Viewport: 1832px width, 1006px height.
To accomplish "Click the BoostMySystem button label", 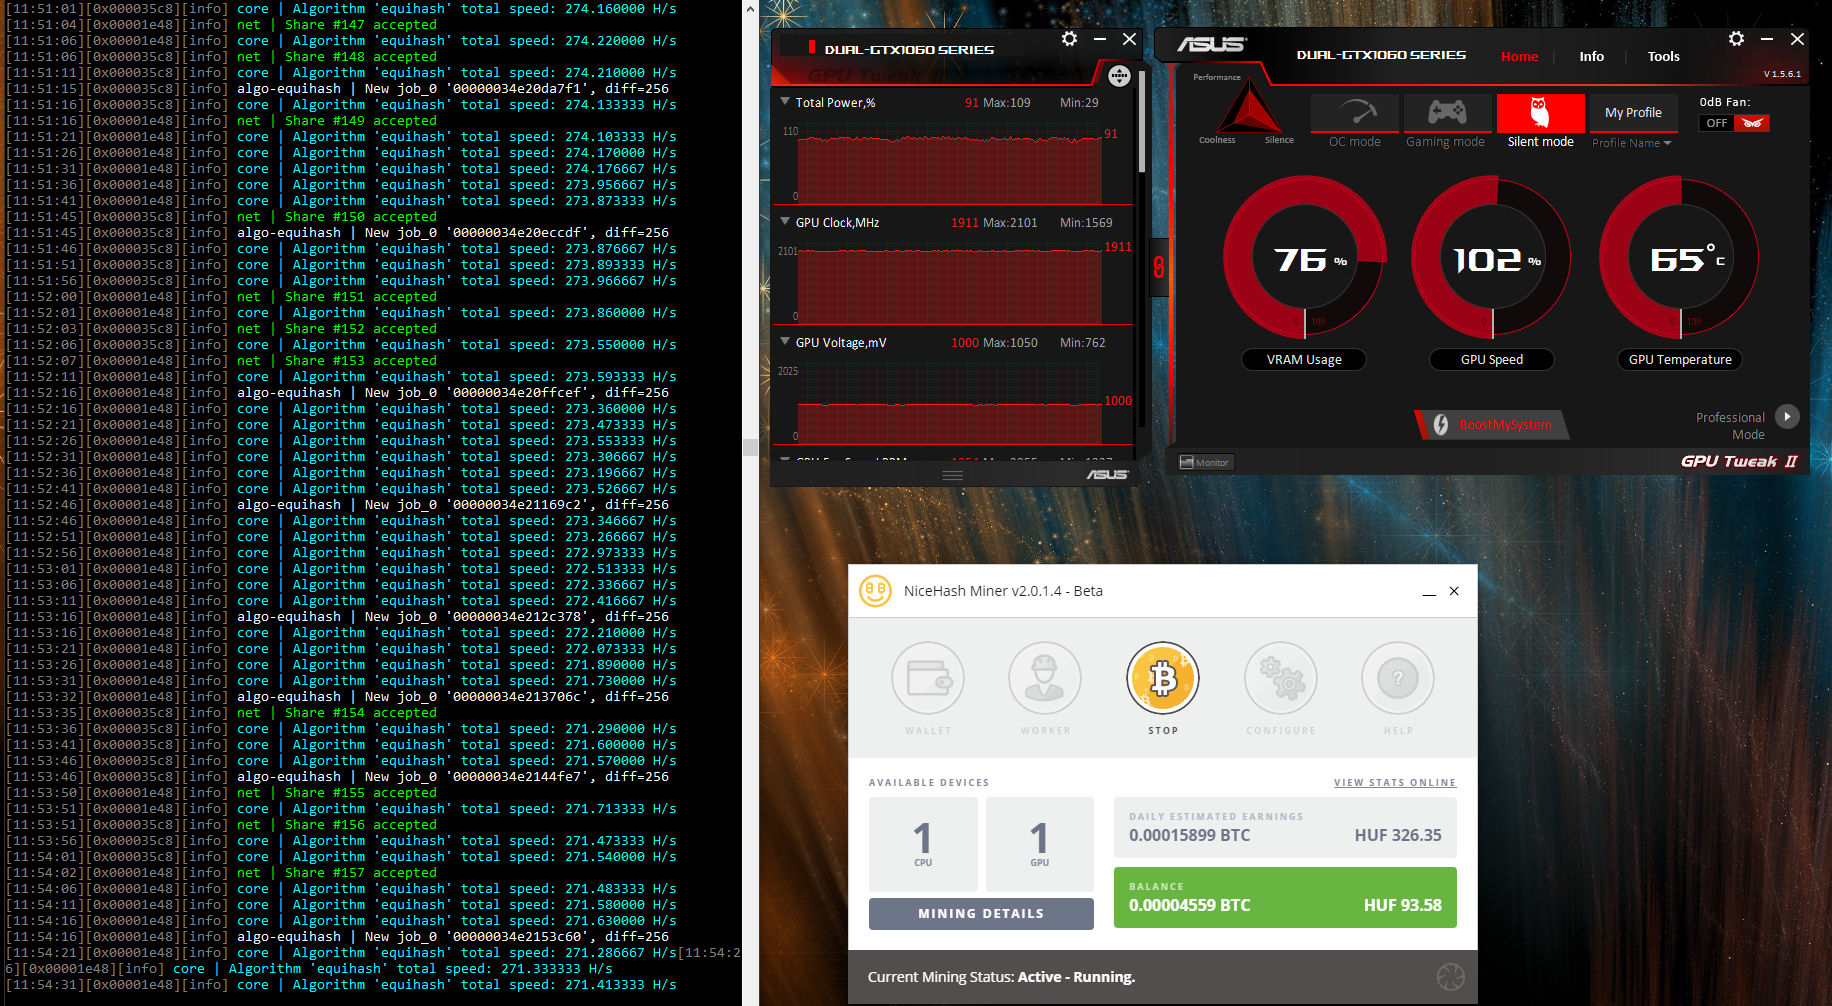I will pyautogui.click(x=1505, y=425).
